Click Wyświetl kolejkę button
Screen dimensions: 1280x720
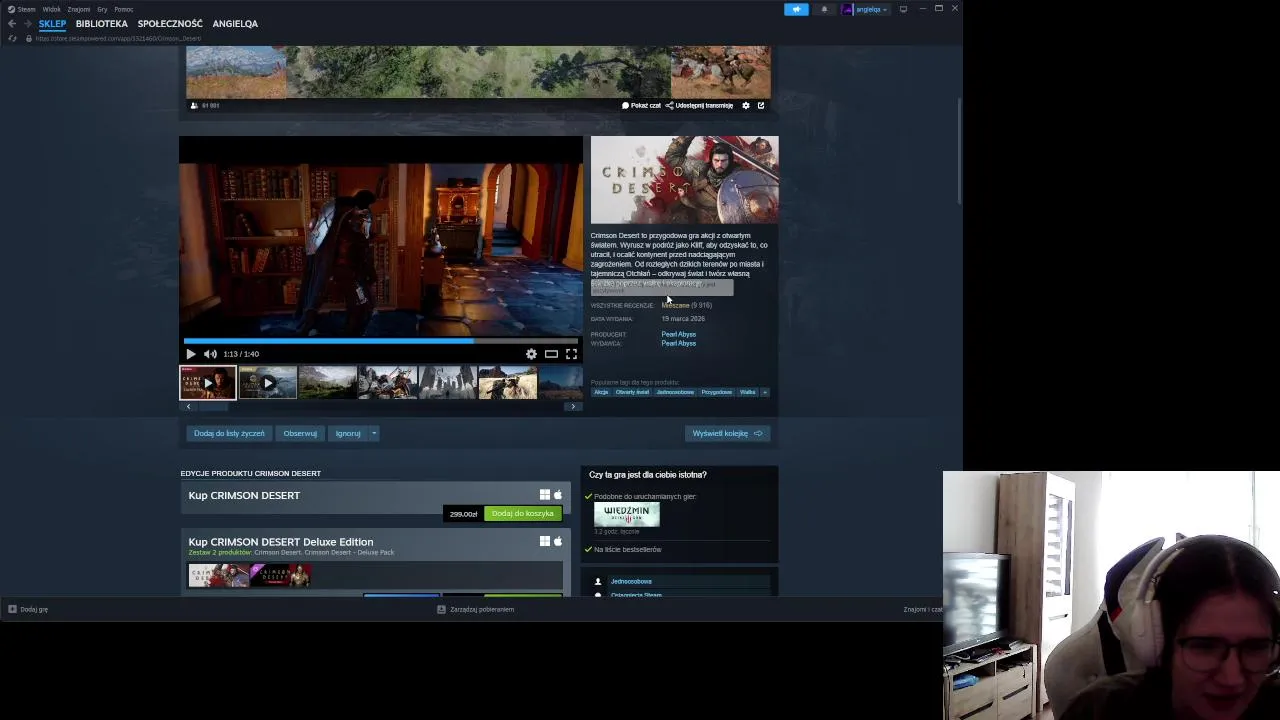coord(727,434)
